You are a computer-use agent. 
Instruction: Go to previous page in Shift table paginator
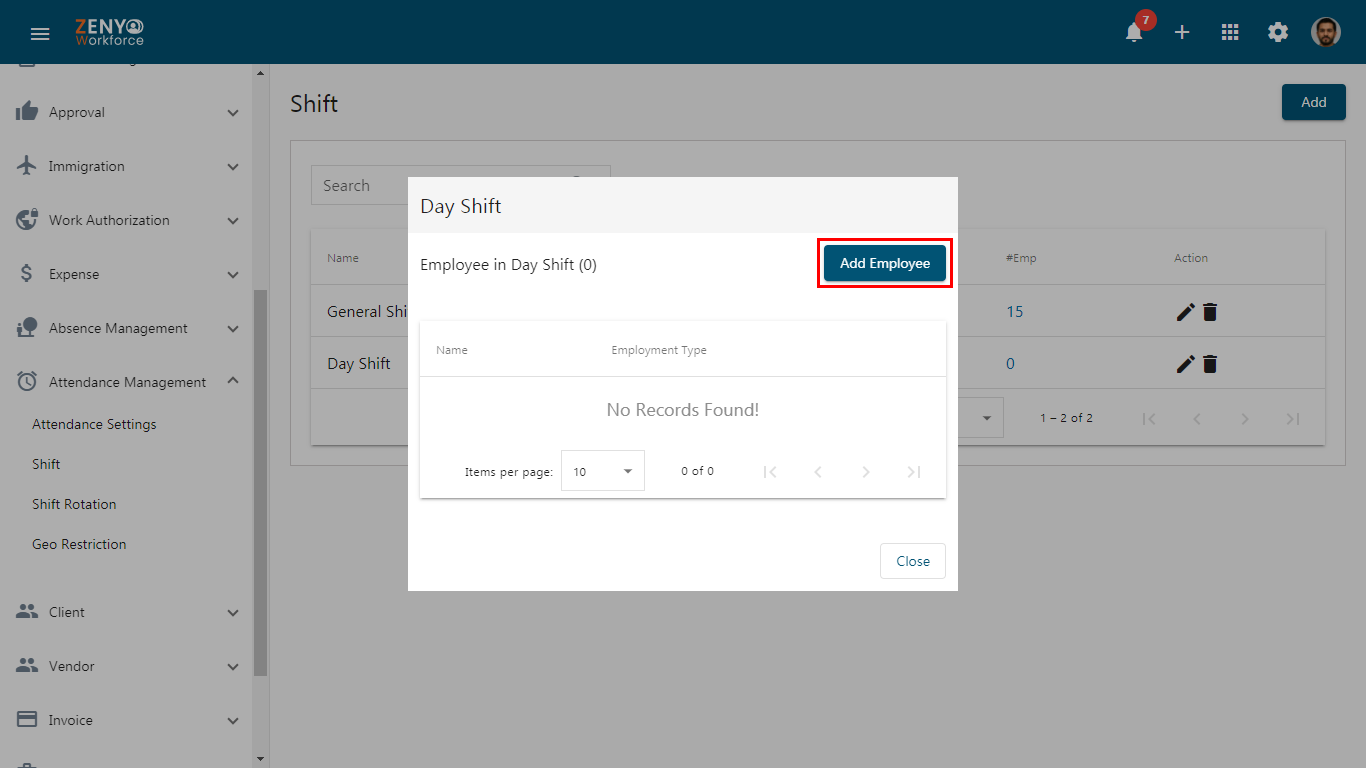pyautogui.click(x=1197, y=419)
